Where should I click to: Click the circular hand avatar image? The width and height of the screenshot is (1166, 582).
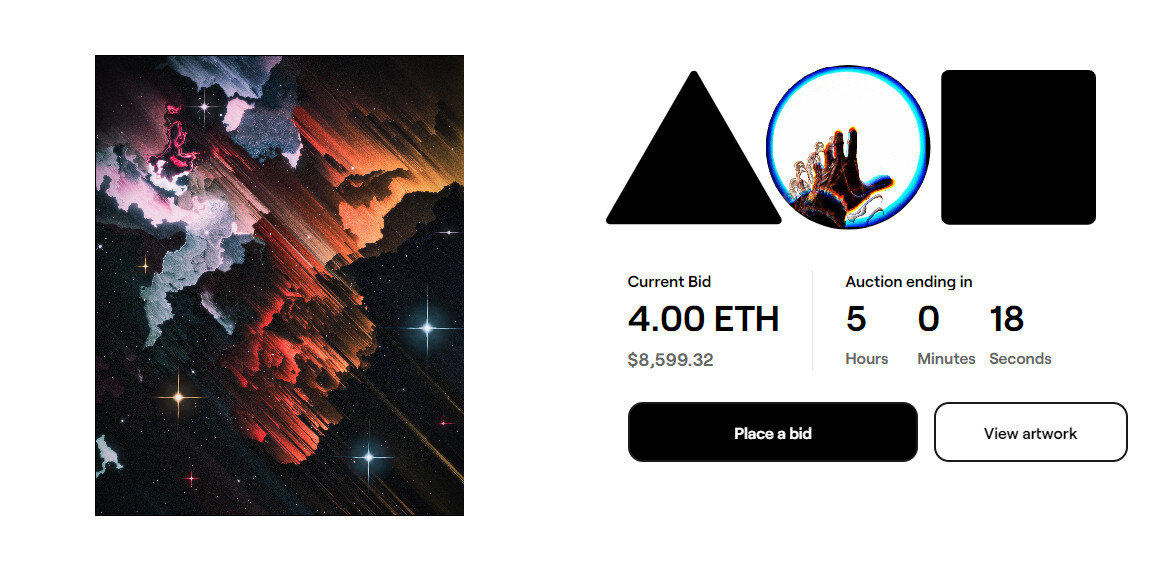(x=848, y=147)
